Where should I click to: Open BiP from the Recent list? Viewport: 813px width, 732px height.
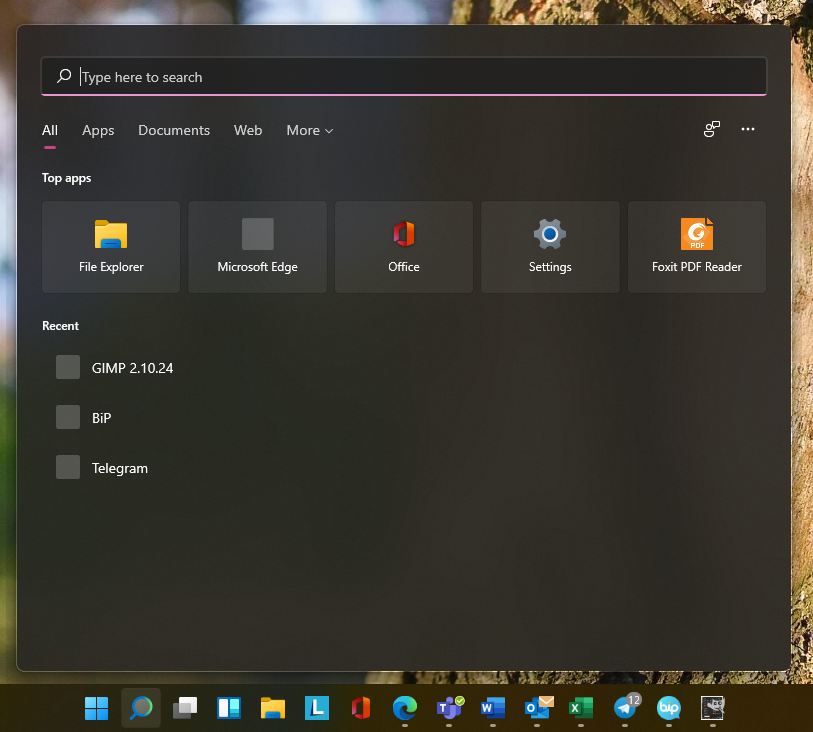(x=101, y=418)
